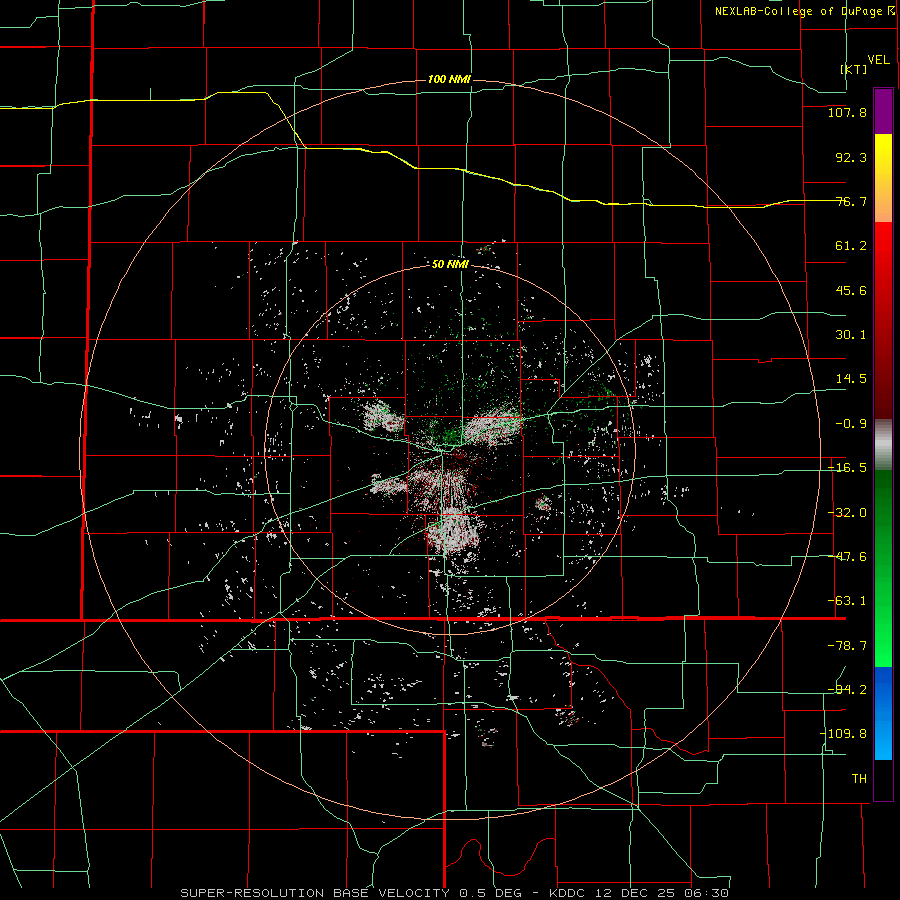Viewport: 900px width, 900px height.
Task: Click the 30.1 velocity scale value
Action: point(851,335)
